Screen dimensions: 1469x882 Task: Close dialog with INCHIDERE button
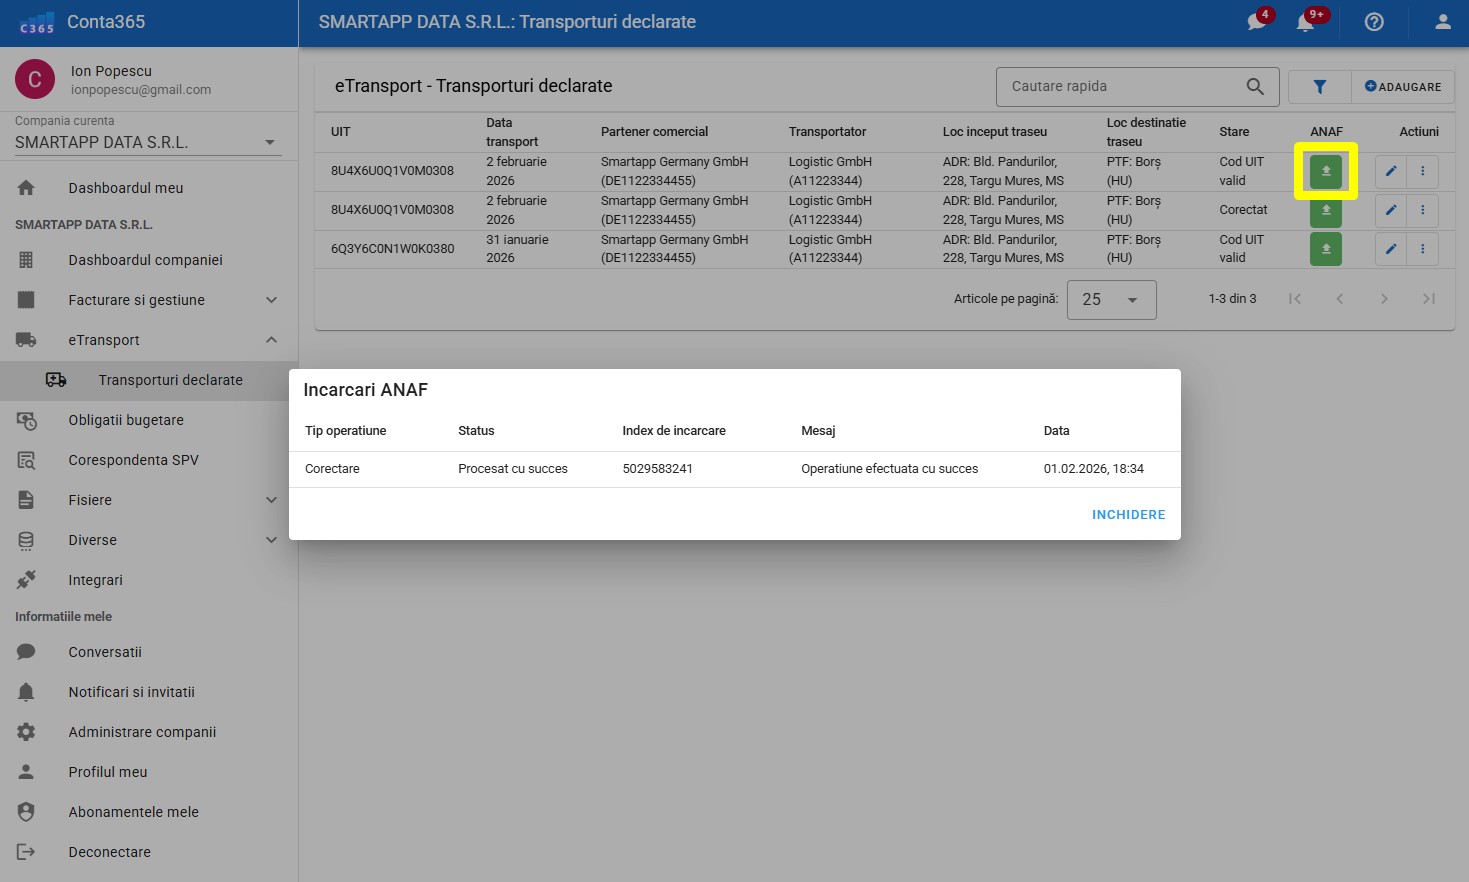(x=1128, y=514)
